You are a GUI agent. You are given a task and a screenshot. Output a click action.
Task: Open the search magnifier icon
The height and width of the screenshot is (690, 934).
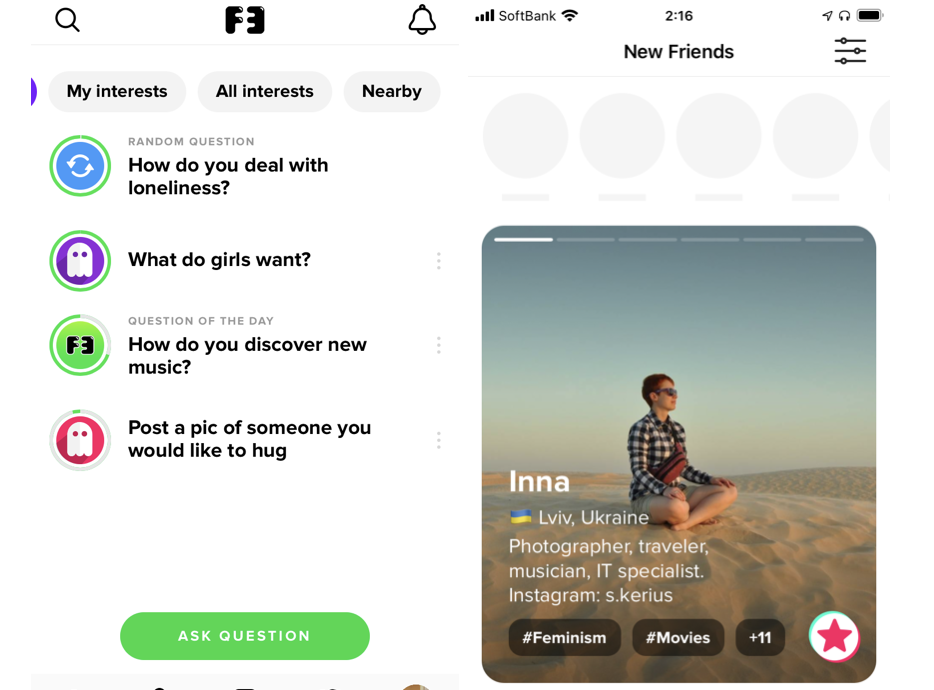(x=67, y=20)
